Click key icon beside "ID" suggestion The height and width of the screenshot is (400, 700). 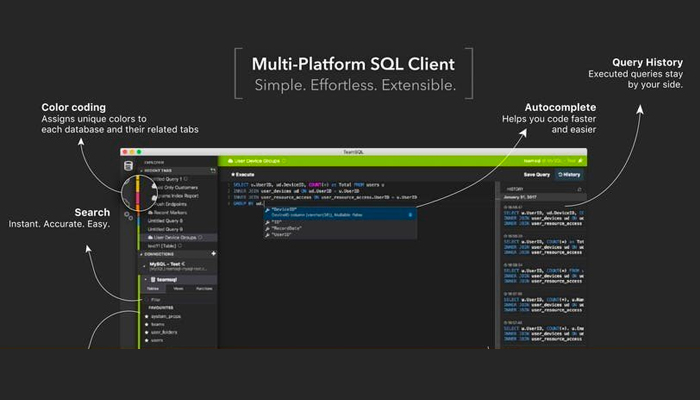[267, 222]
